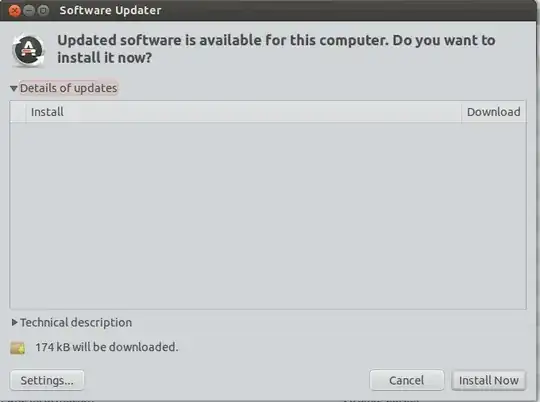Click the "Technical description" label text
This screenshot has height=402, width=540.
(76, 322)
